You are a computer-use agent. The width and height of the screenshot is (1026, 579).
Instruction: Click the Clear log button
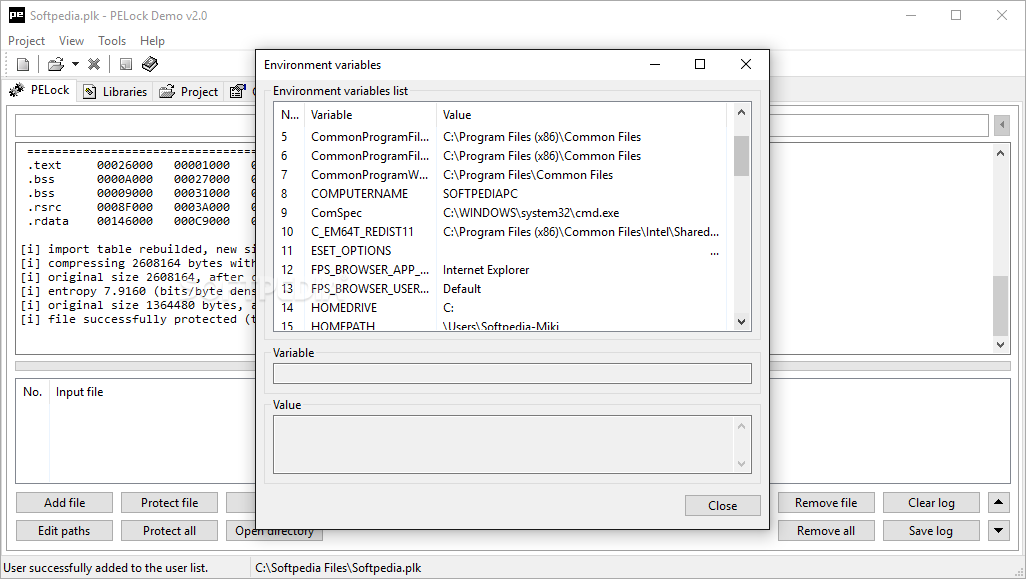tap(931, 502)
